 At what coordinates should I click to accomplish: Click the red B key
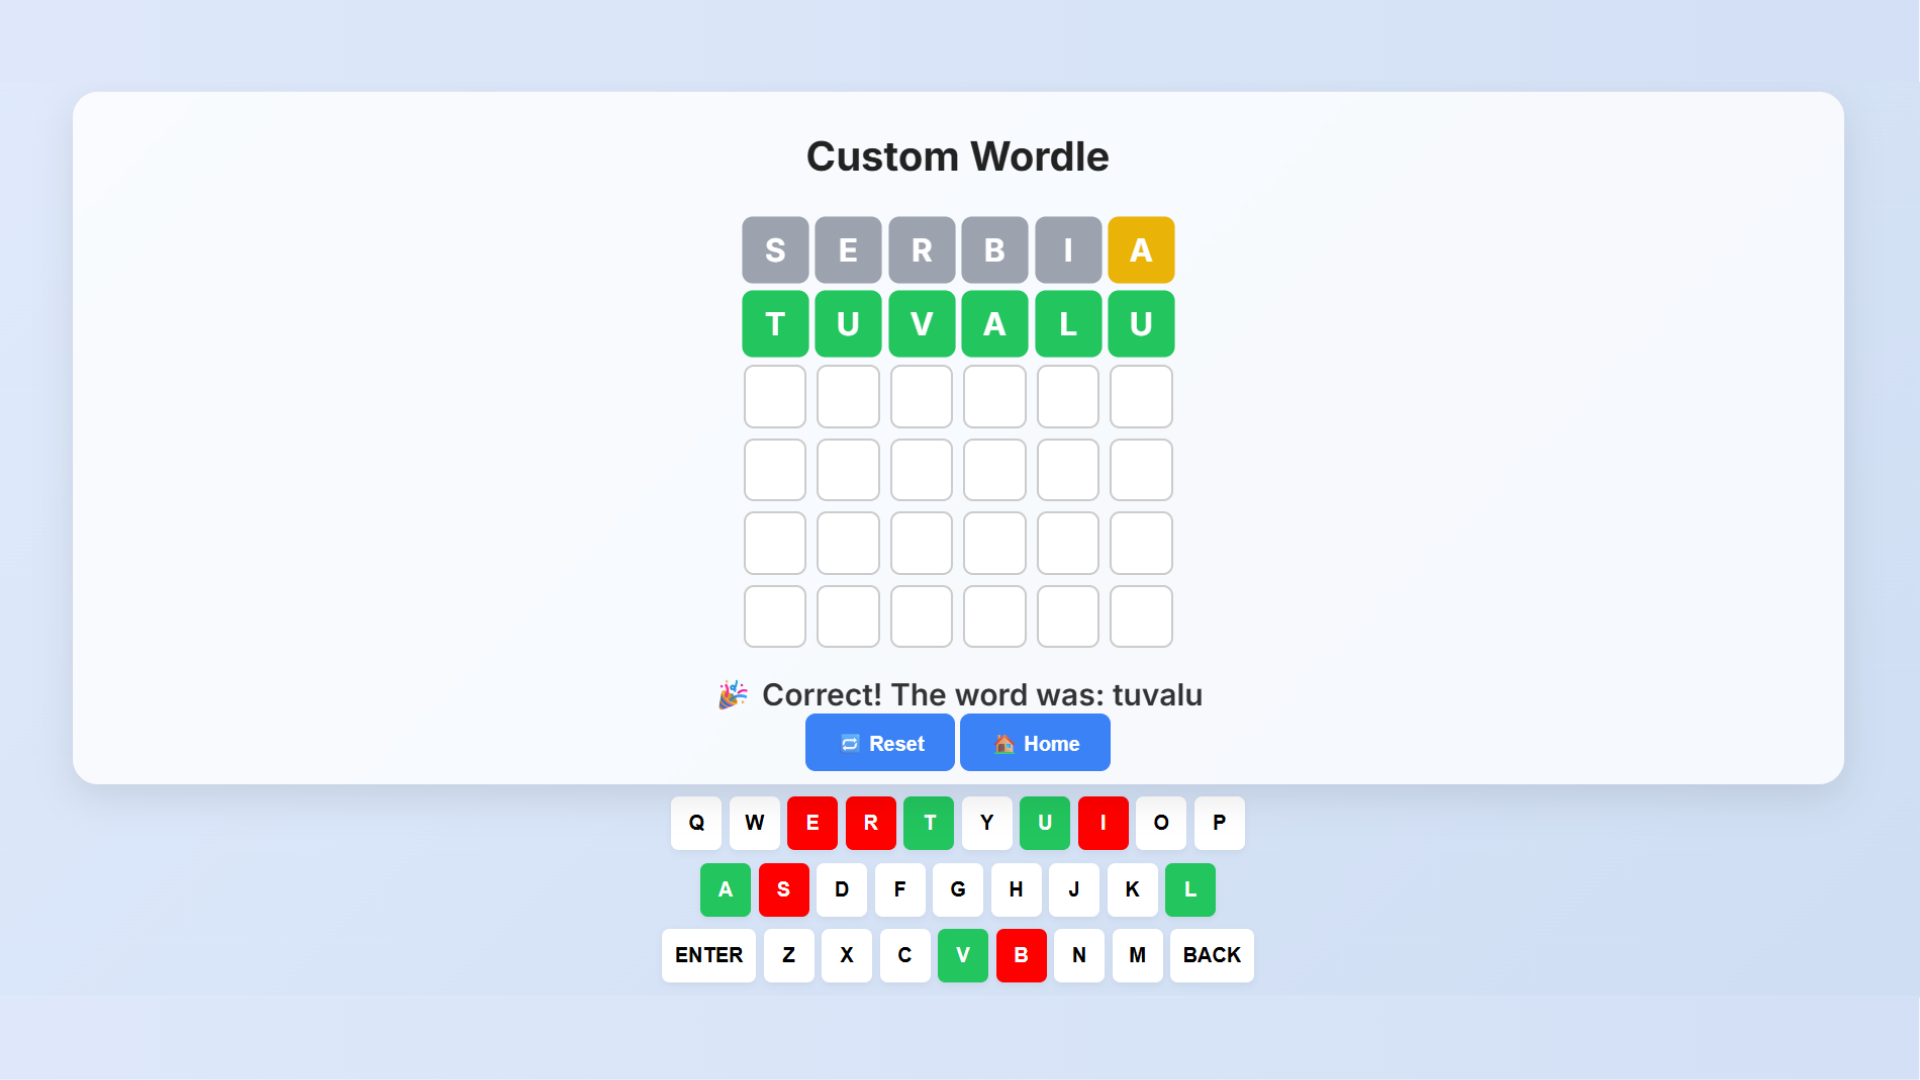(1021, 955)
